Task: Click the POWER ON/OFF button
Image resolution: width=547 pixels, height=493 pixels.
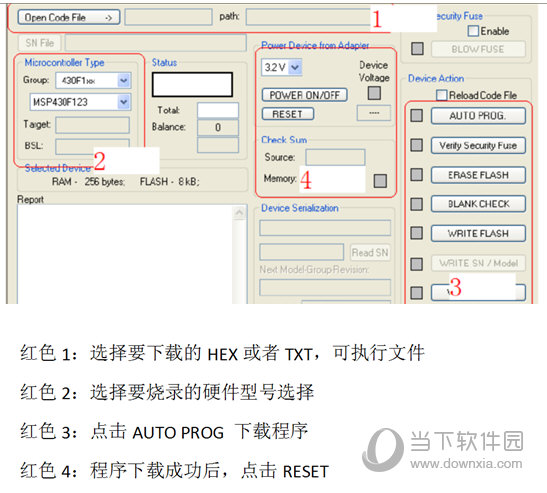Action: (305, 95)
